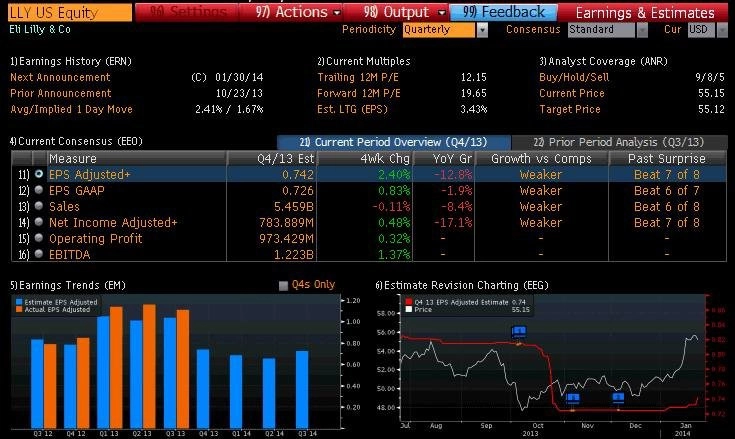Click the blue Estimate EPS Adjusted legend swatch
This screenshot has height=439, width=735.
pos(19,302)
